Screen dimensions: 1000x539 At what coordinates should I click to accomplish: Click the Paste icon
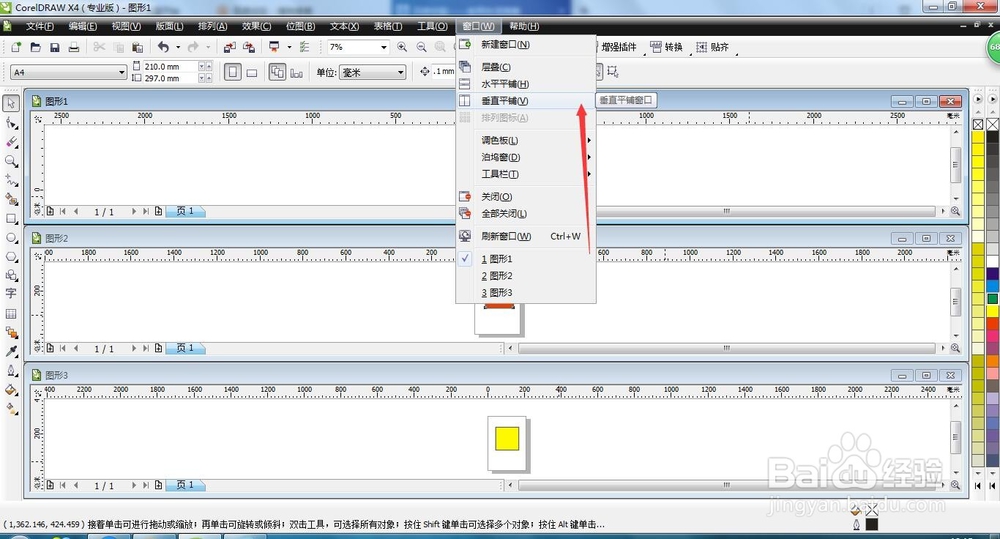[137, 47]
